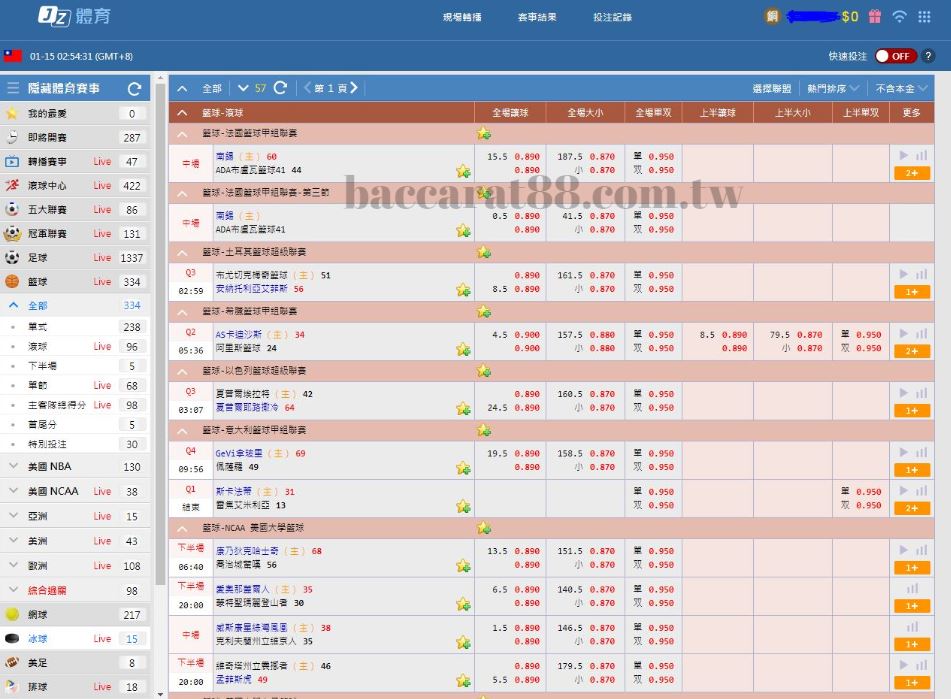Click the gift box icon in header

(x=874, y=16)
